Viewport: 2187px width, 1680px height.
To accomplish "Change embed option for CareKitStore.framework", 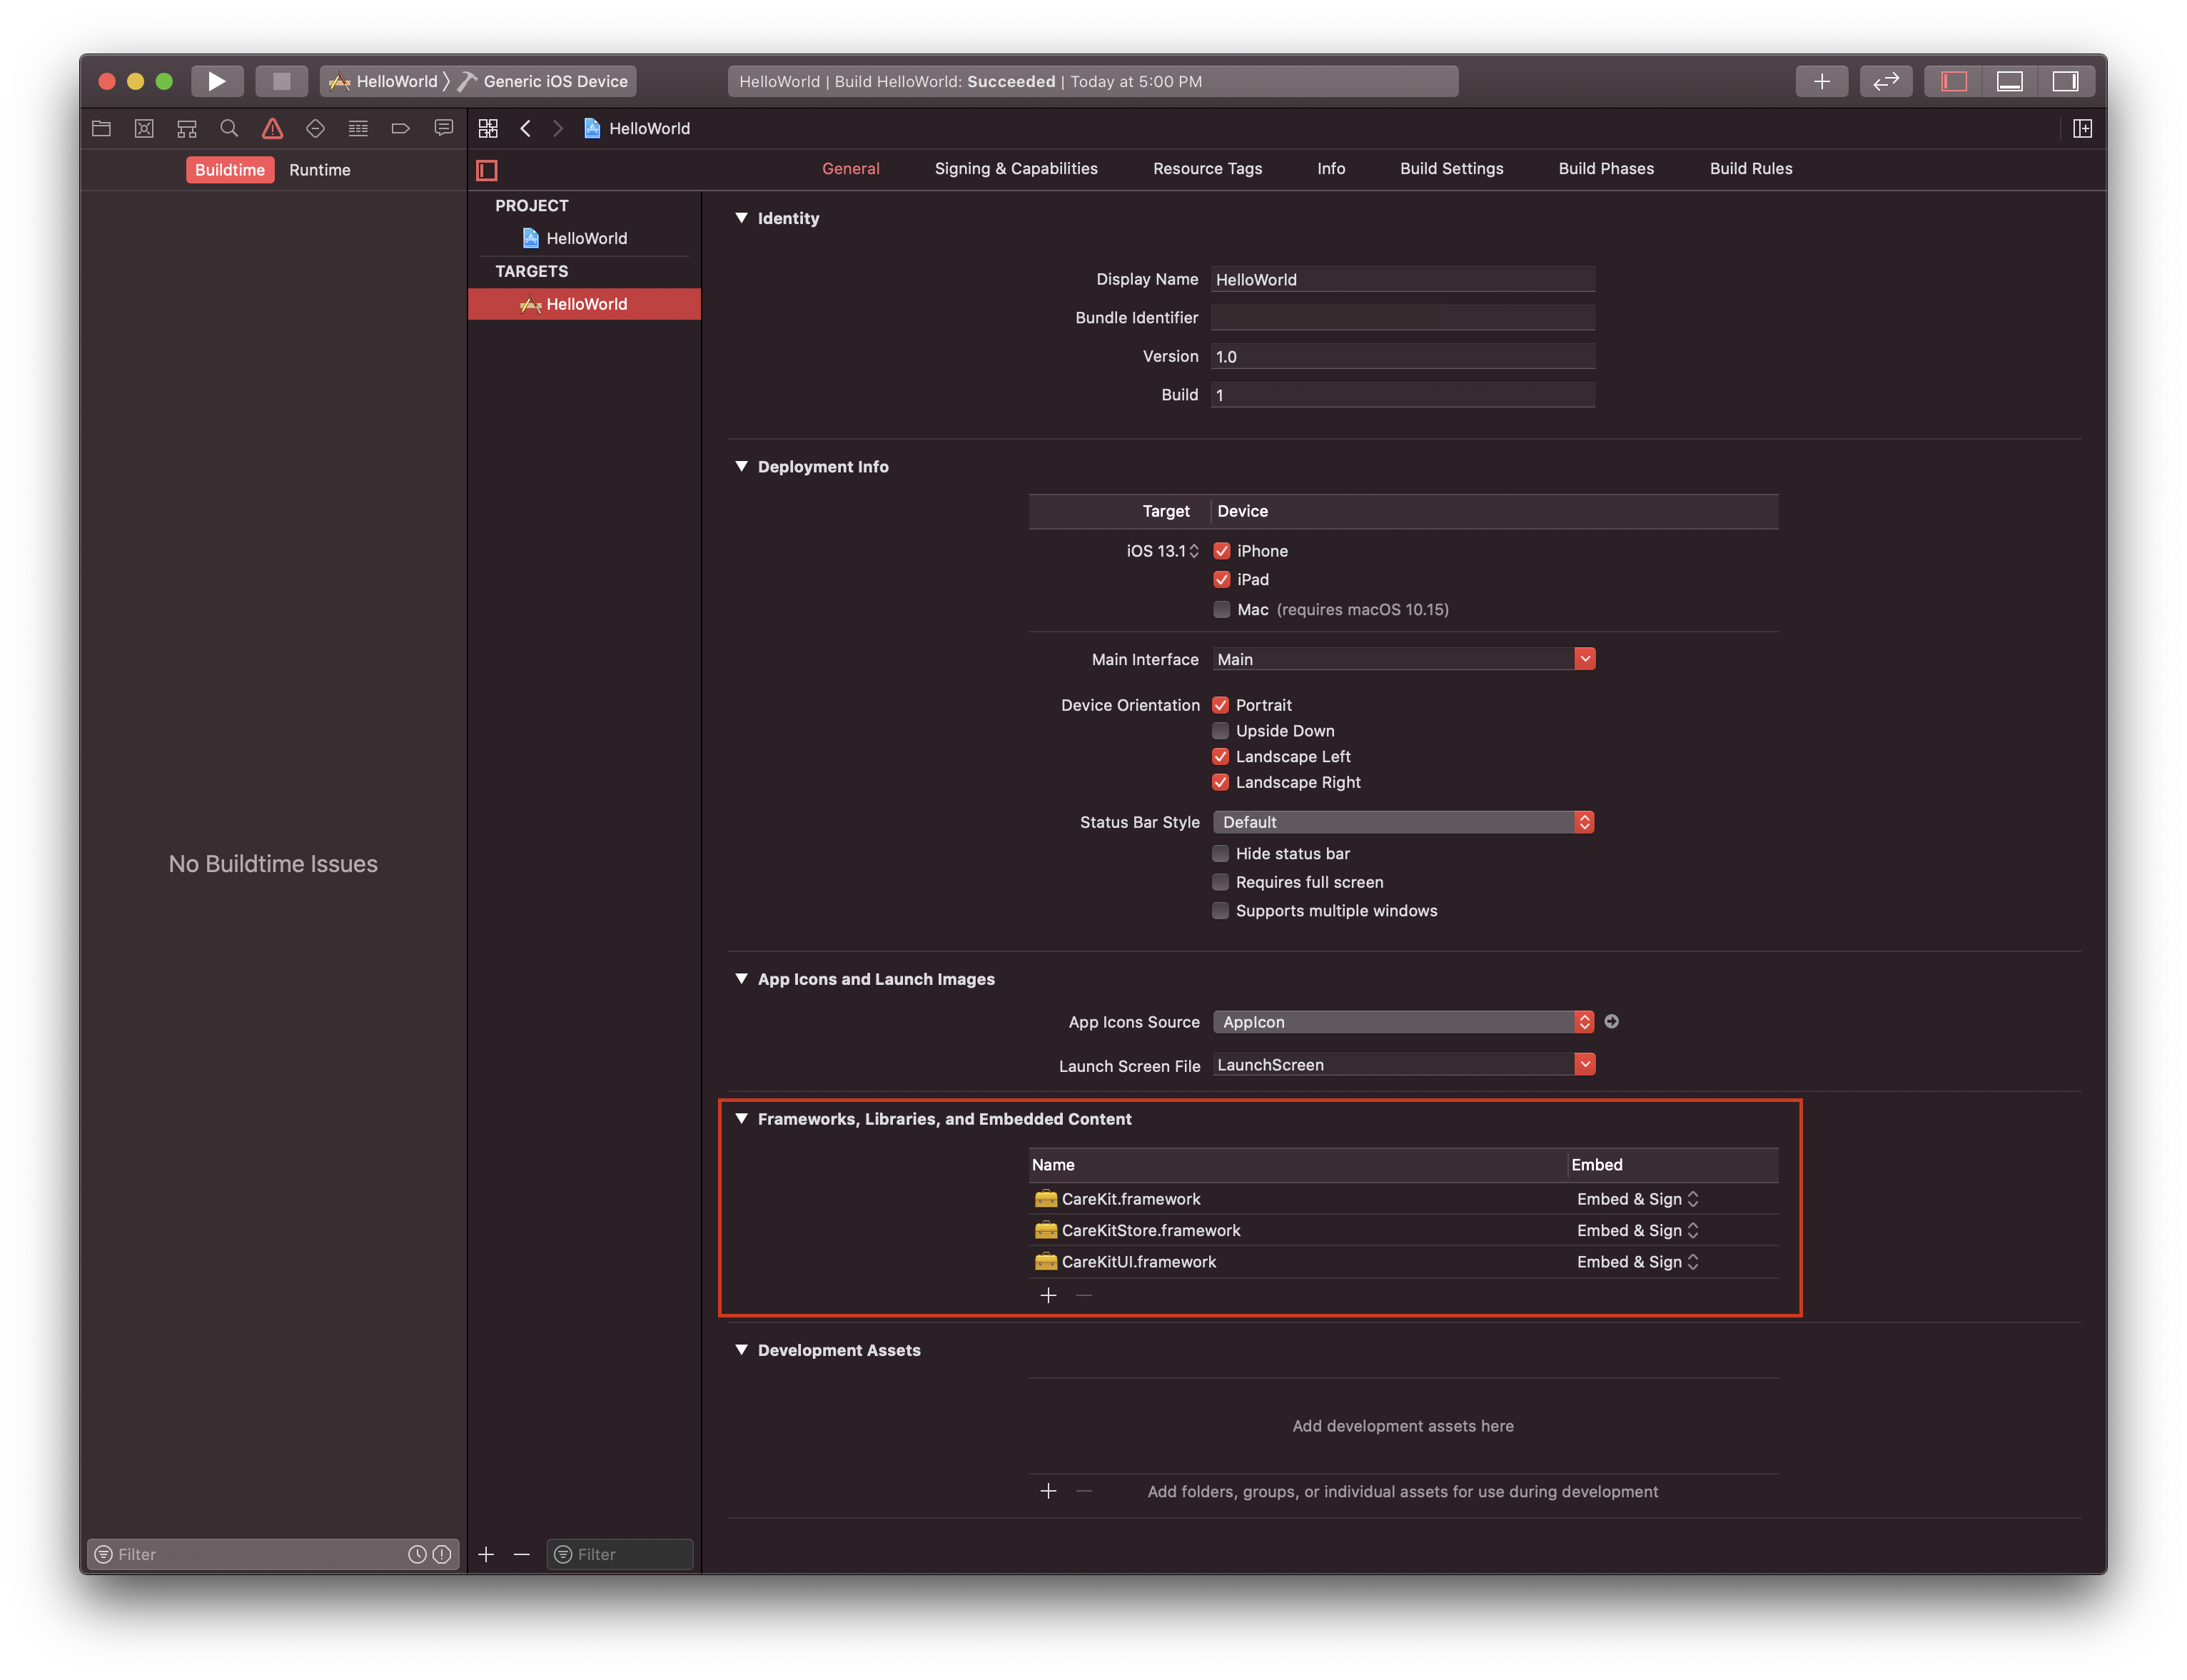I will point(1637,1231).
